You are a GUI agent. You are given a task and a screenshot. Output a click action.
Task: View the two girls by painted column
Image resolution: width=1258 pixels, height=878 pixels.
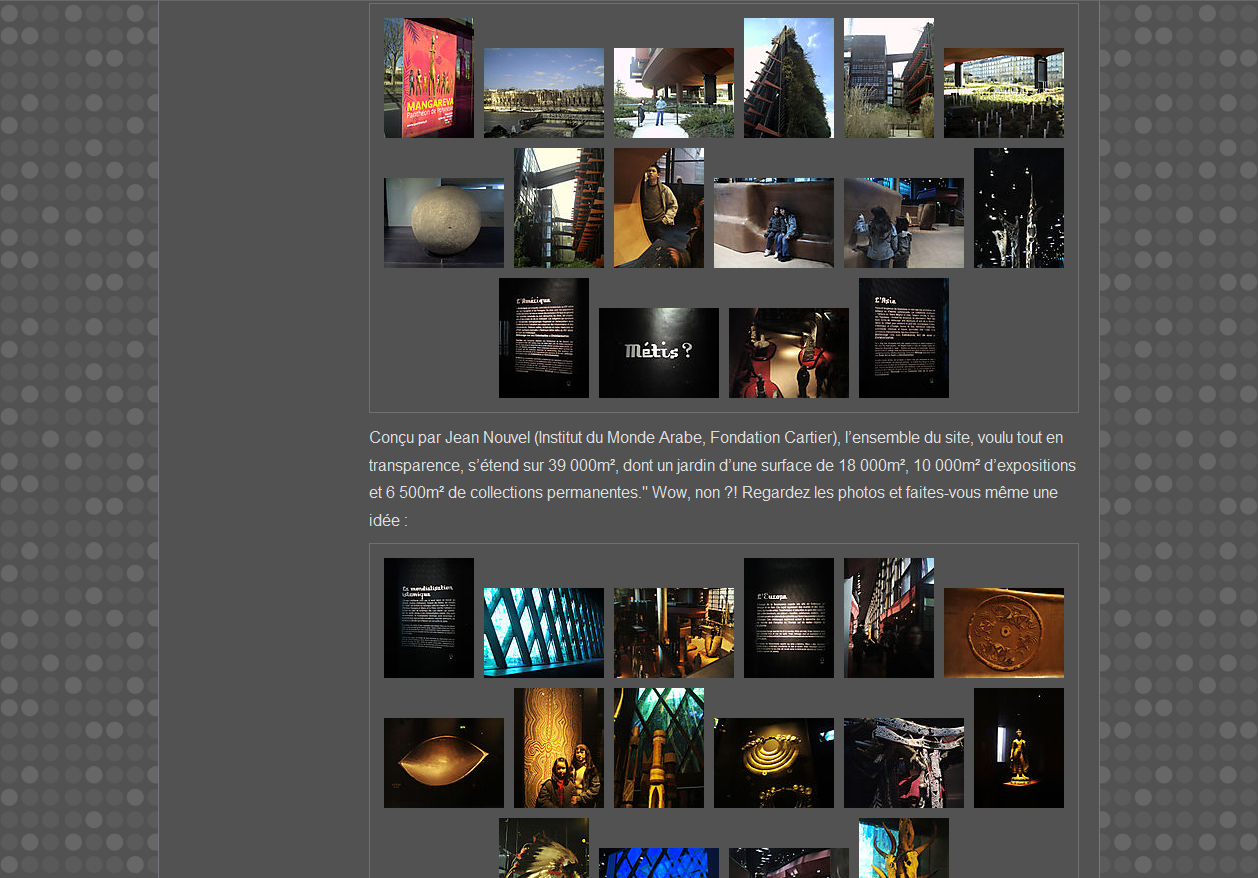click(558, 748)
